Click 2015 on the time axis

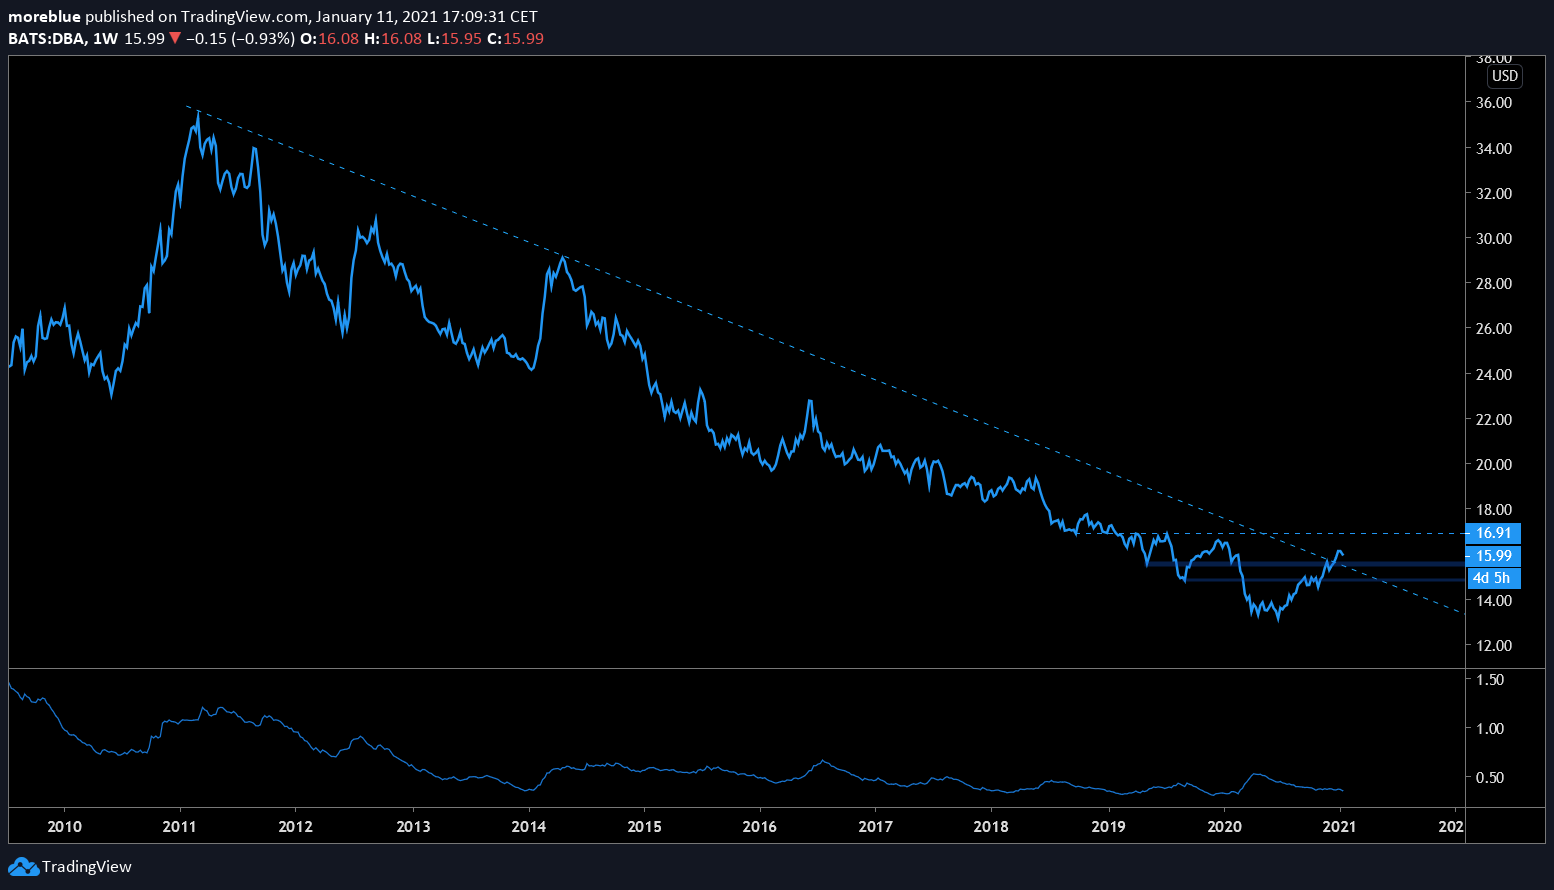[x=645, y=826]
